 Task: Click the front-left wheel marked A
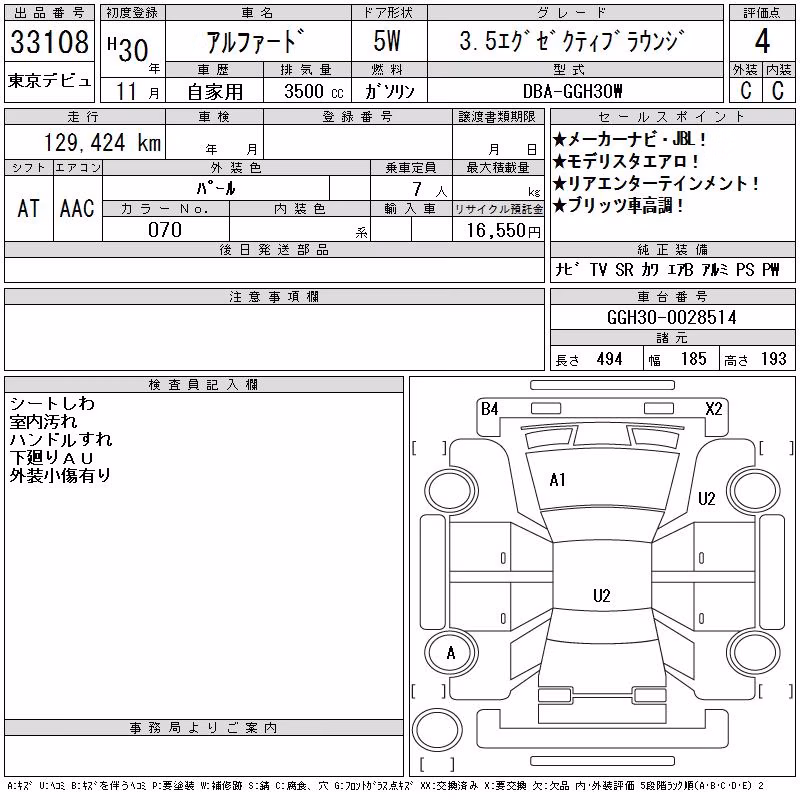[x=451, y=653]
